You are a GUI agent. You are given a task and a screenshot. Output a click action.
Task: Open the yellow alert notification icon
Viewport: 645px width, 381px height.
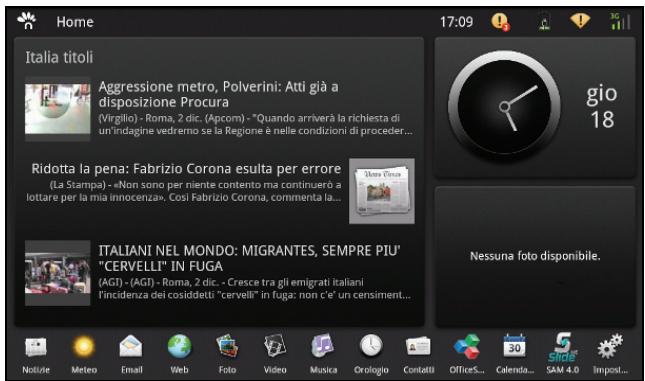point(500,21)
